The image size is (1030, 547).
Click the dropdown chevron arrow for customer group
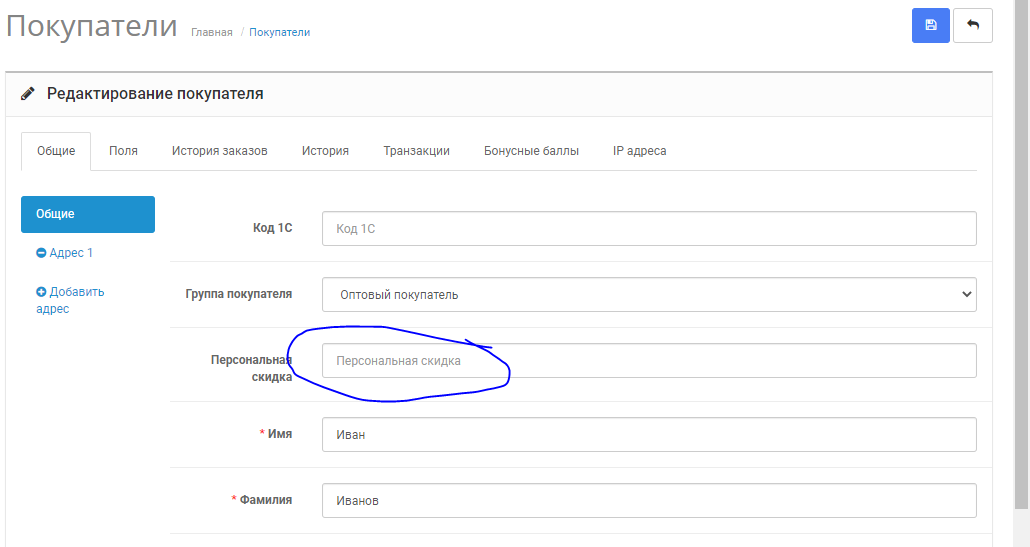click(966, 294)
